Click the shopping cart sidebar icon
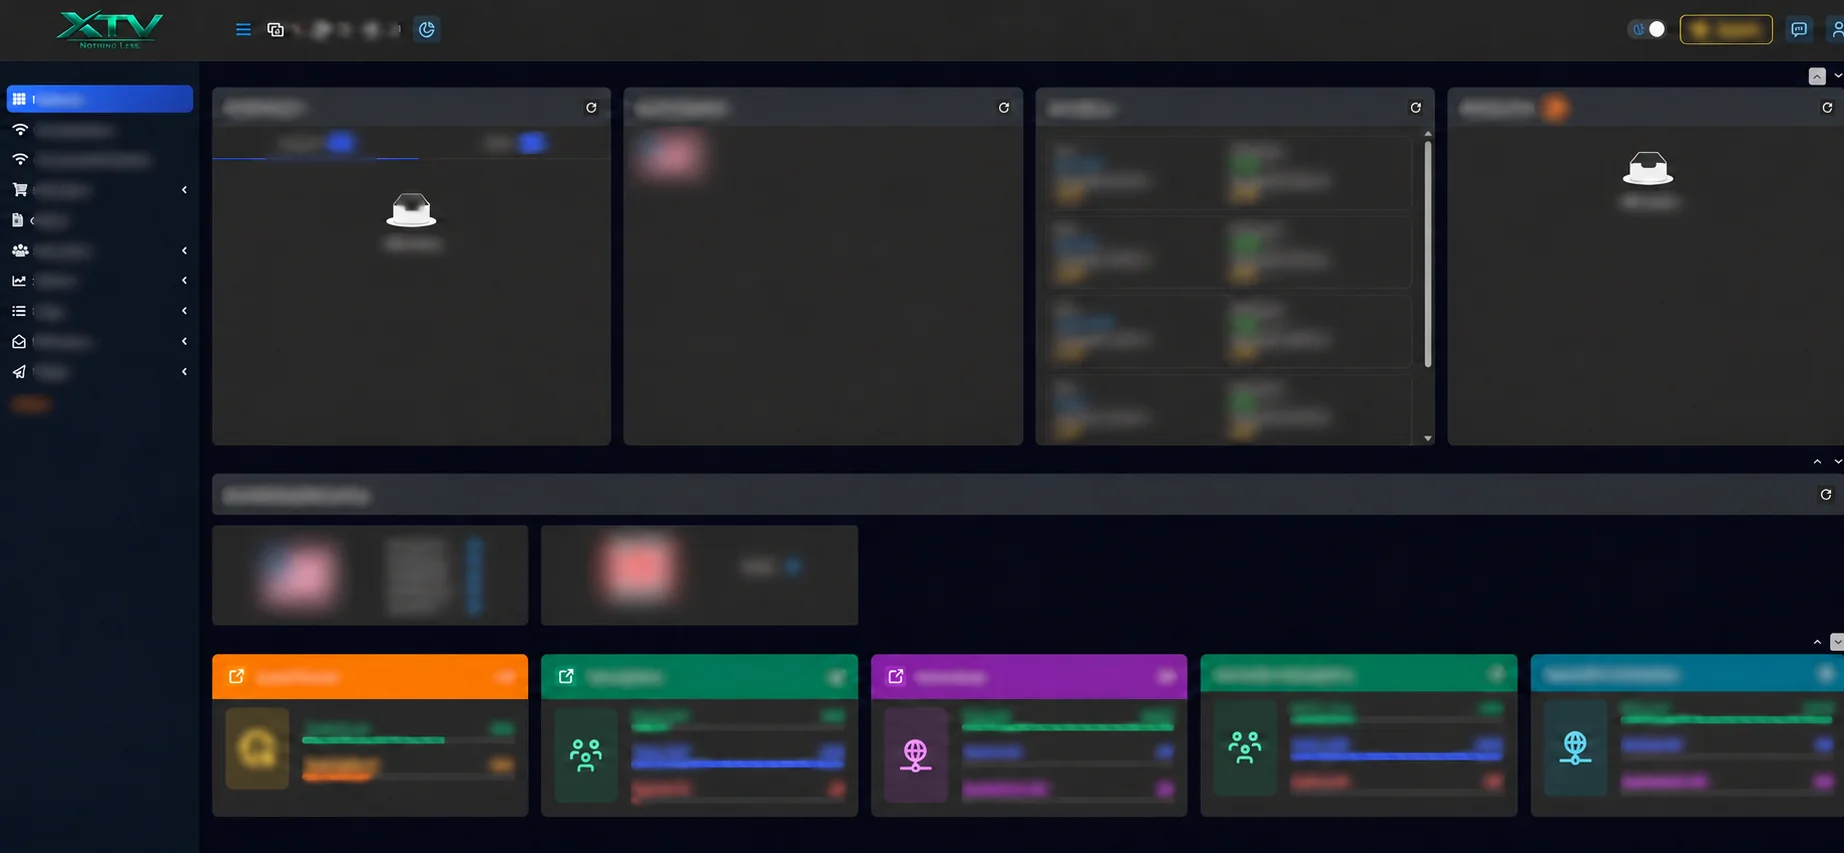 point(19,190)
